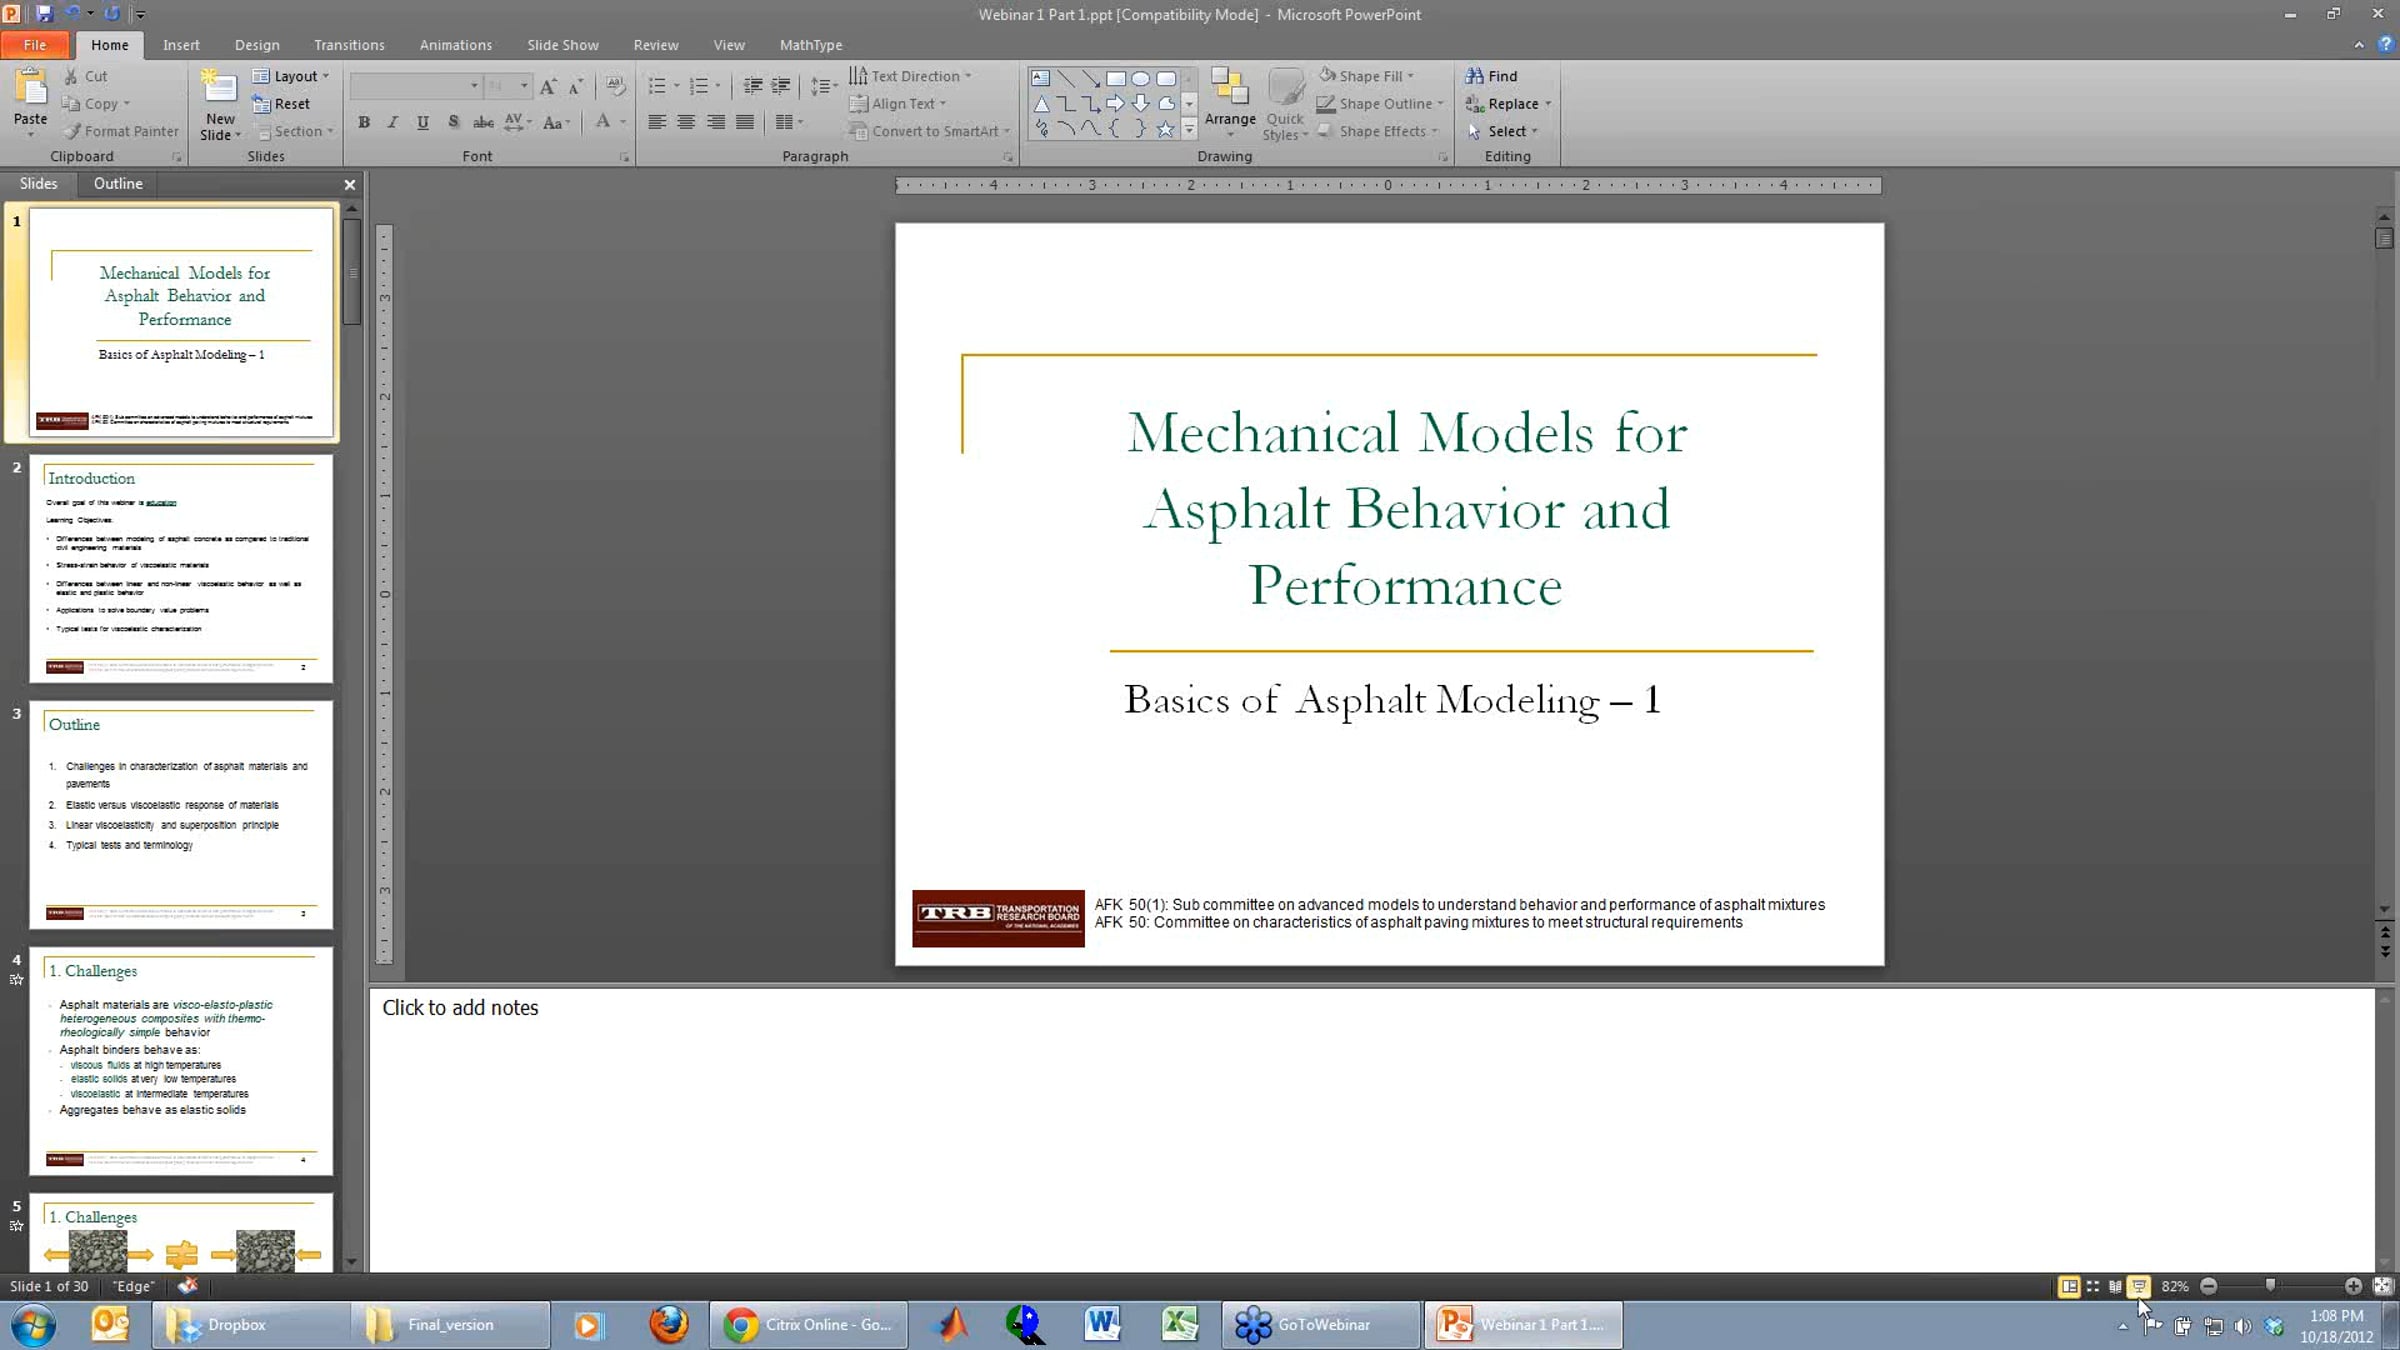Select the oval shape in shapes gallery
The width and height of the screenshot is (2400, 1350).
pos(1140,78)
